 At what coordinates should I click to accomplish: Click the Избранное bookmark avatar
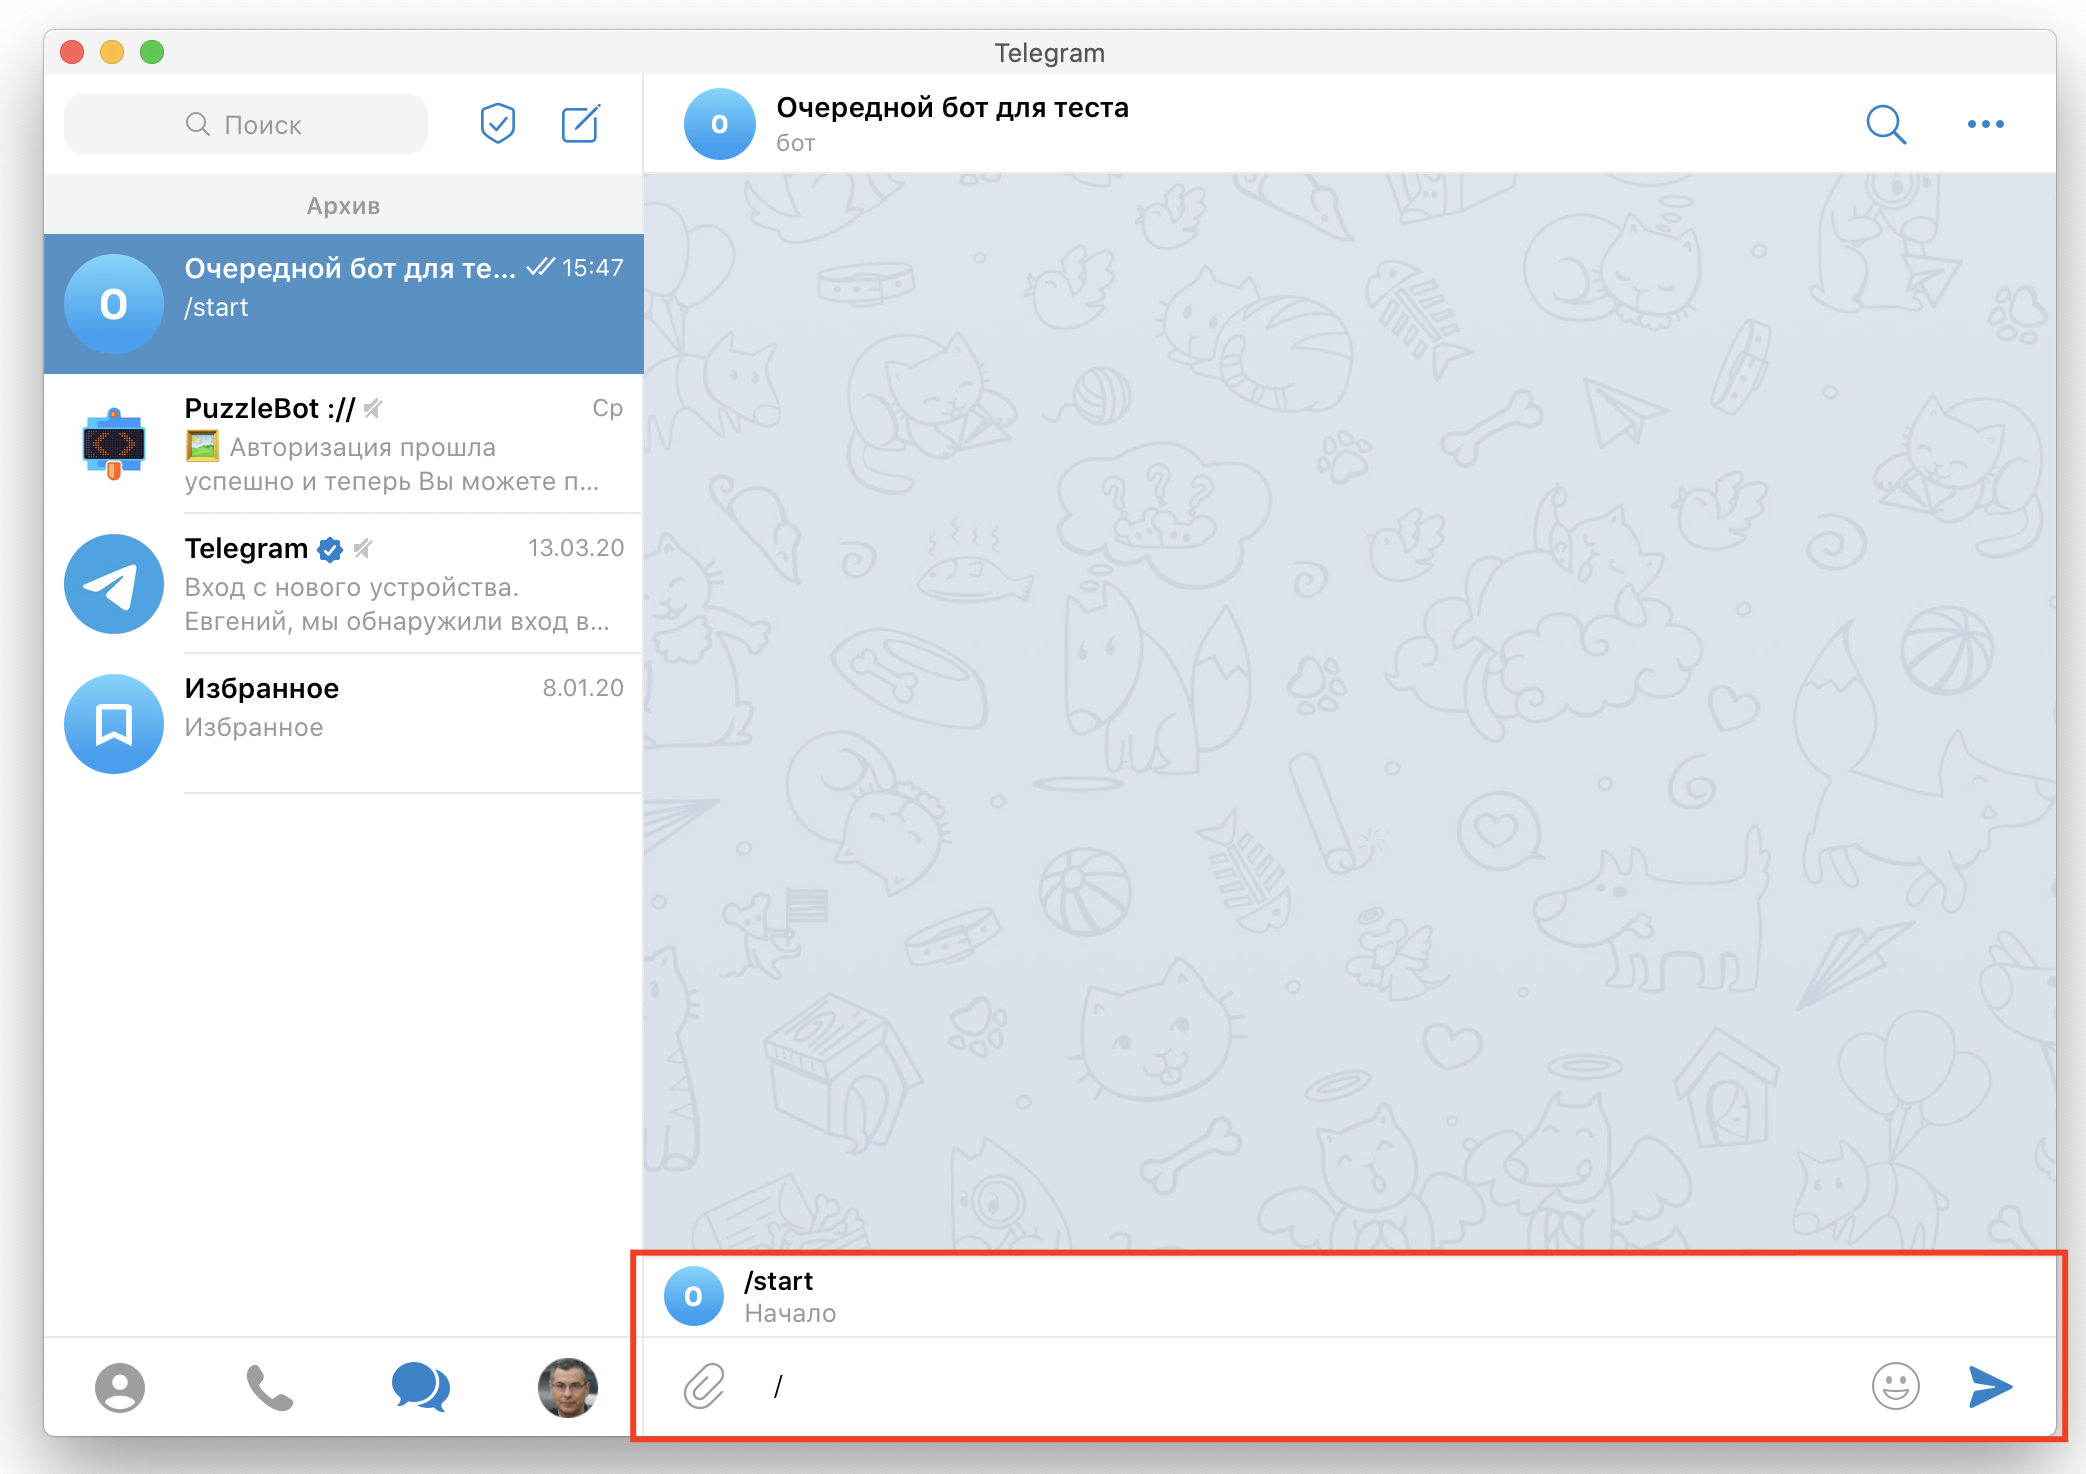114,724
